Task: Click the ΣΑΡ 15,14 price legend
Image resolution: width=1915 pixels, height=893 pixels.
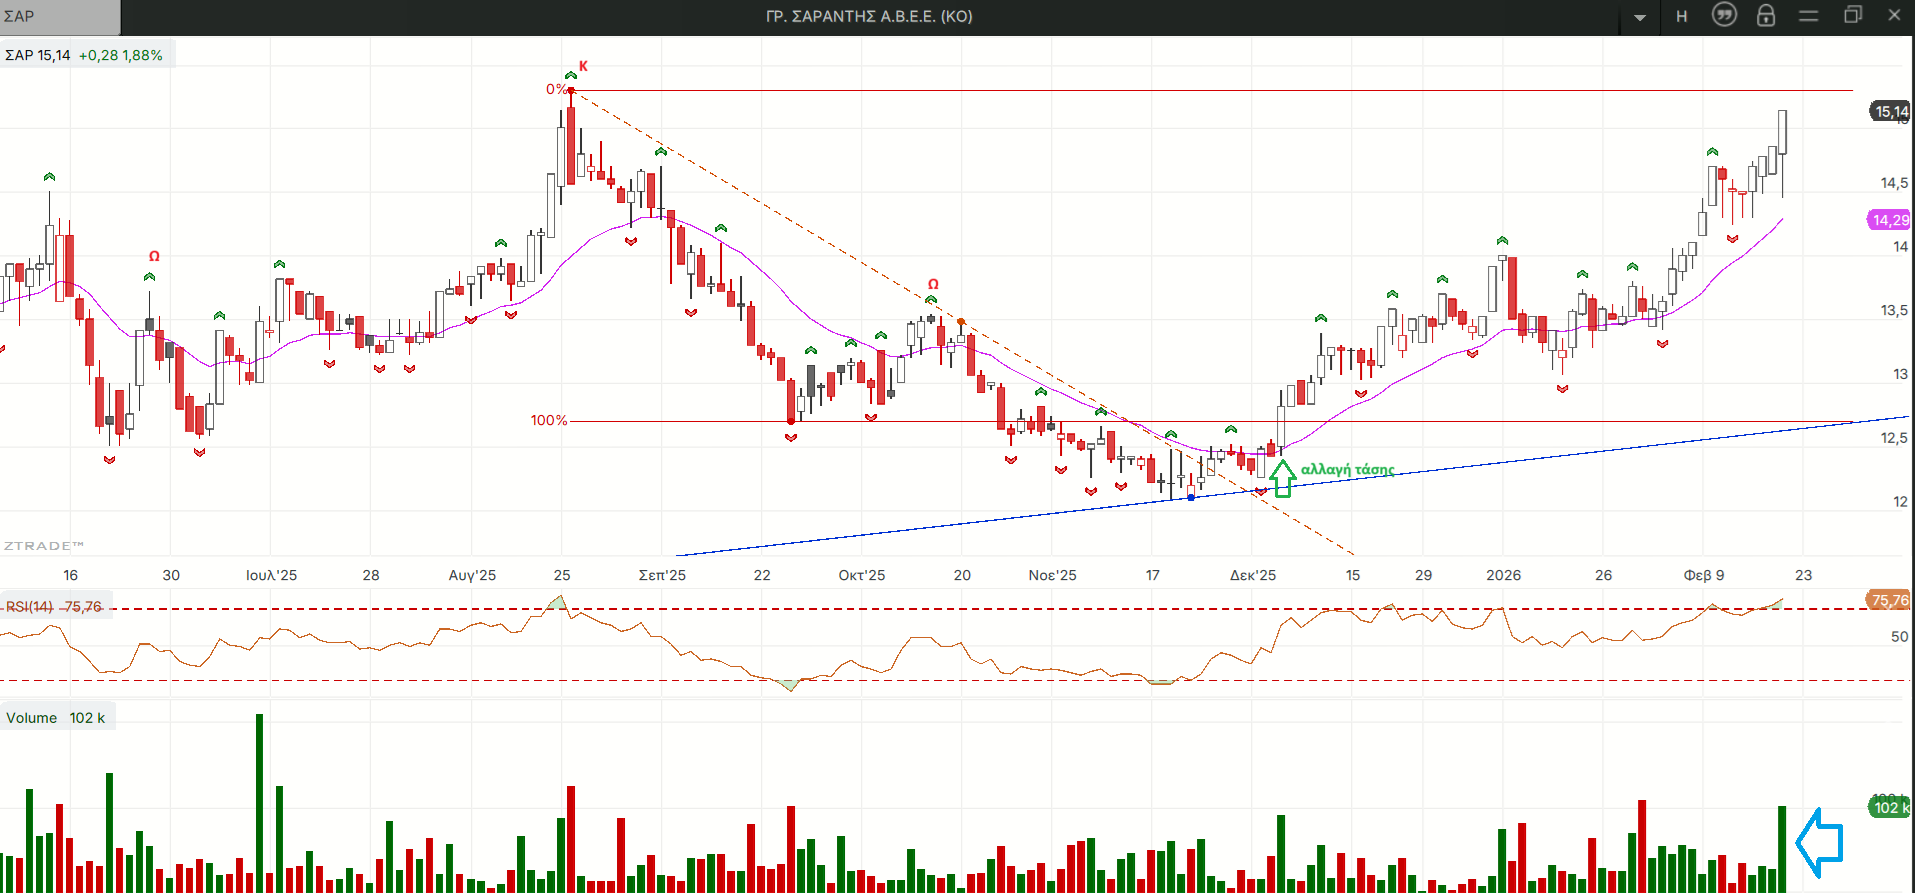Action: (38, 55)
